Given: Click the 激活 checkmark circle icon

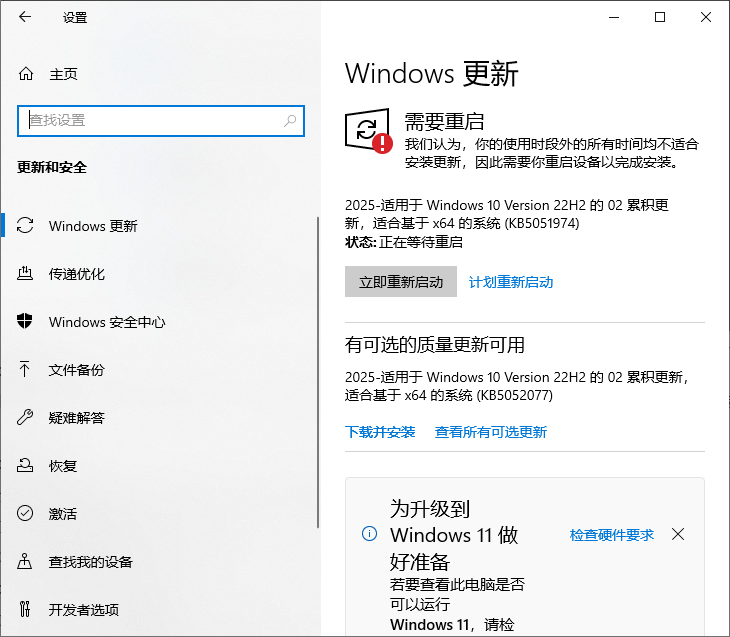Looking at the screenshot, I should click(x=25, y=513).
